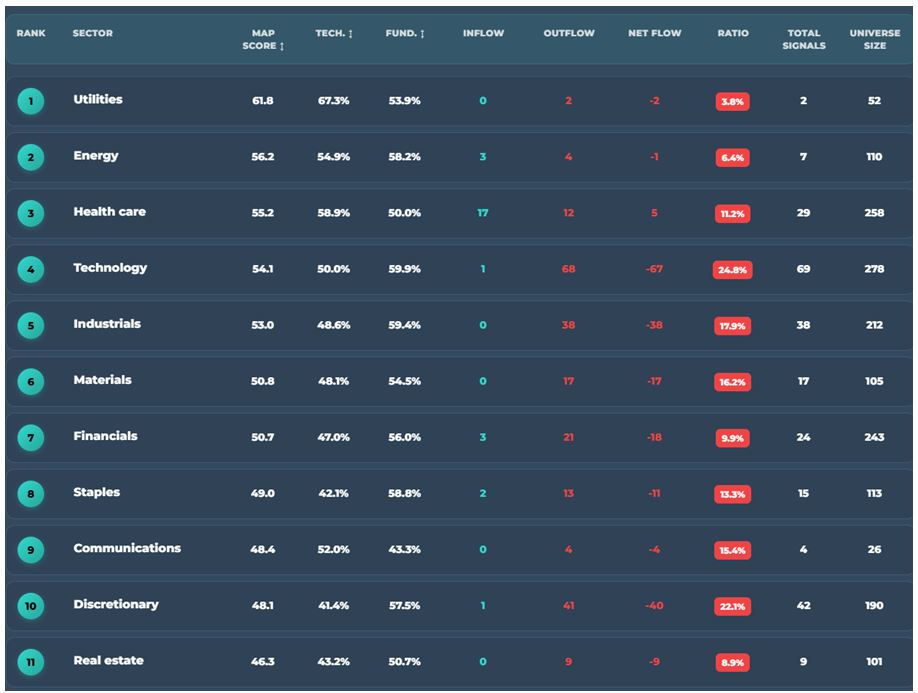918x693 pixels.
Task: Click the Health care 11.2% ratio badge
Action: click(733, 214)
